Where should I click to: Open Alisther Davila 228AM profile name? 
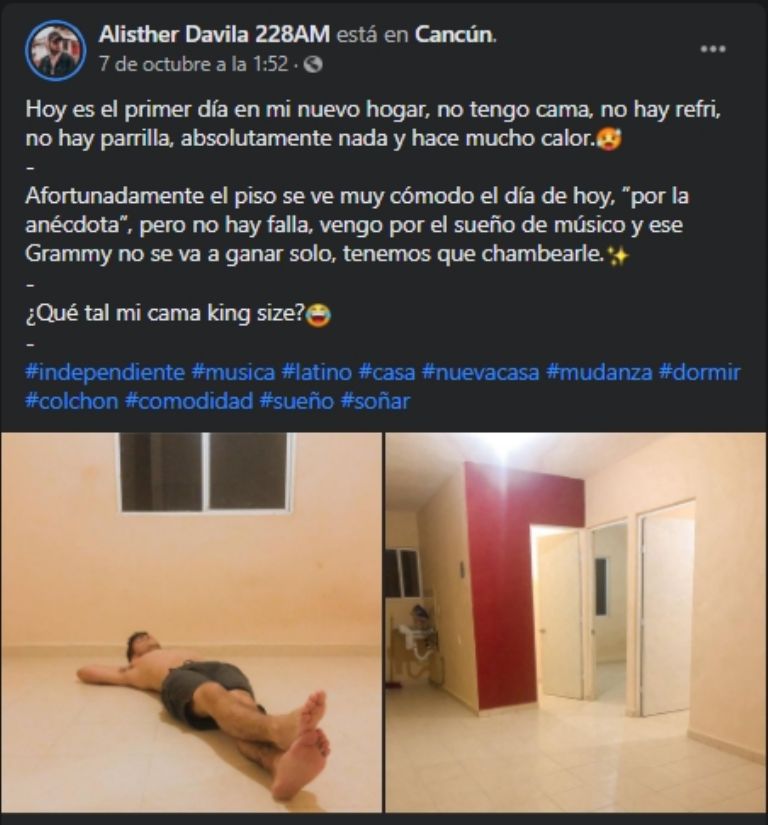coord(214,35)
